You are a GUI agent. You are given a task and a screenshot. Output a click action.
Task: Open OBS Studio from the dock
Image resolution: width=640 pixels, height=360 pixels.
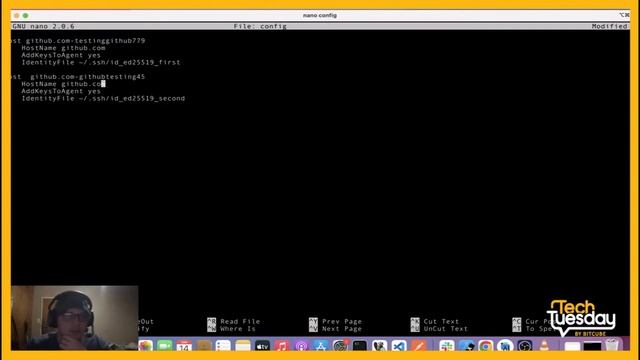click(x=524, y=346)
